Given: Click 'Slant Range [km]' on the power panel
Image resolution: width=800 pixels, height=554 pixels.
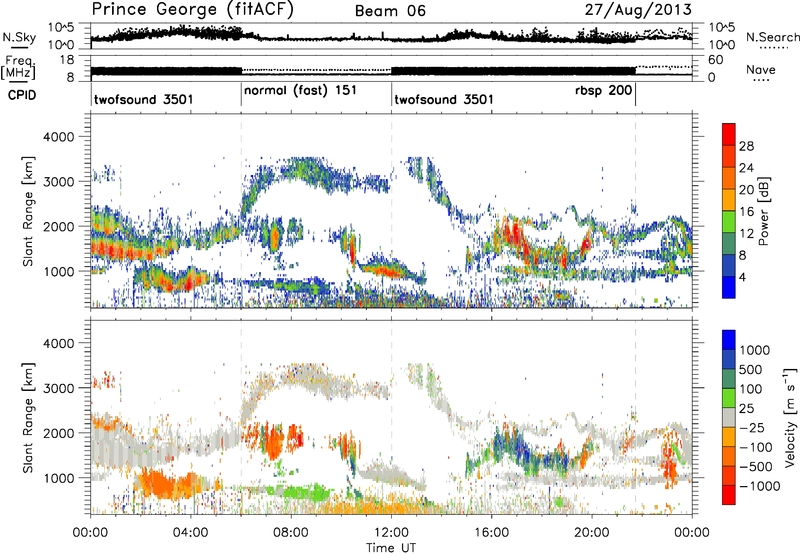Looking at the screenshot, I should click(28, 211).
